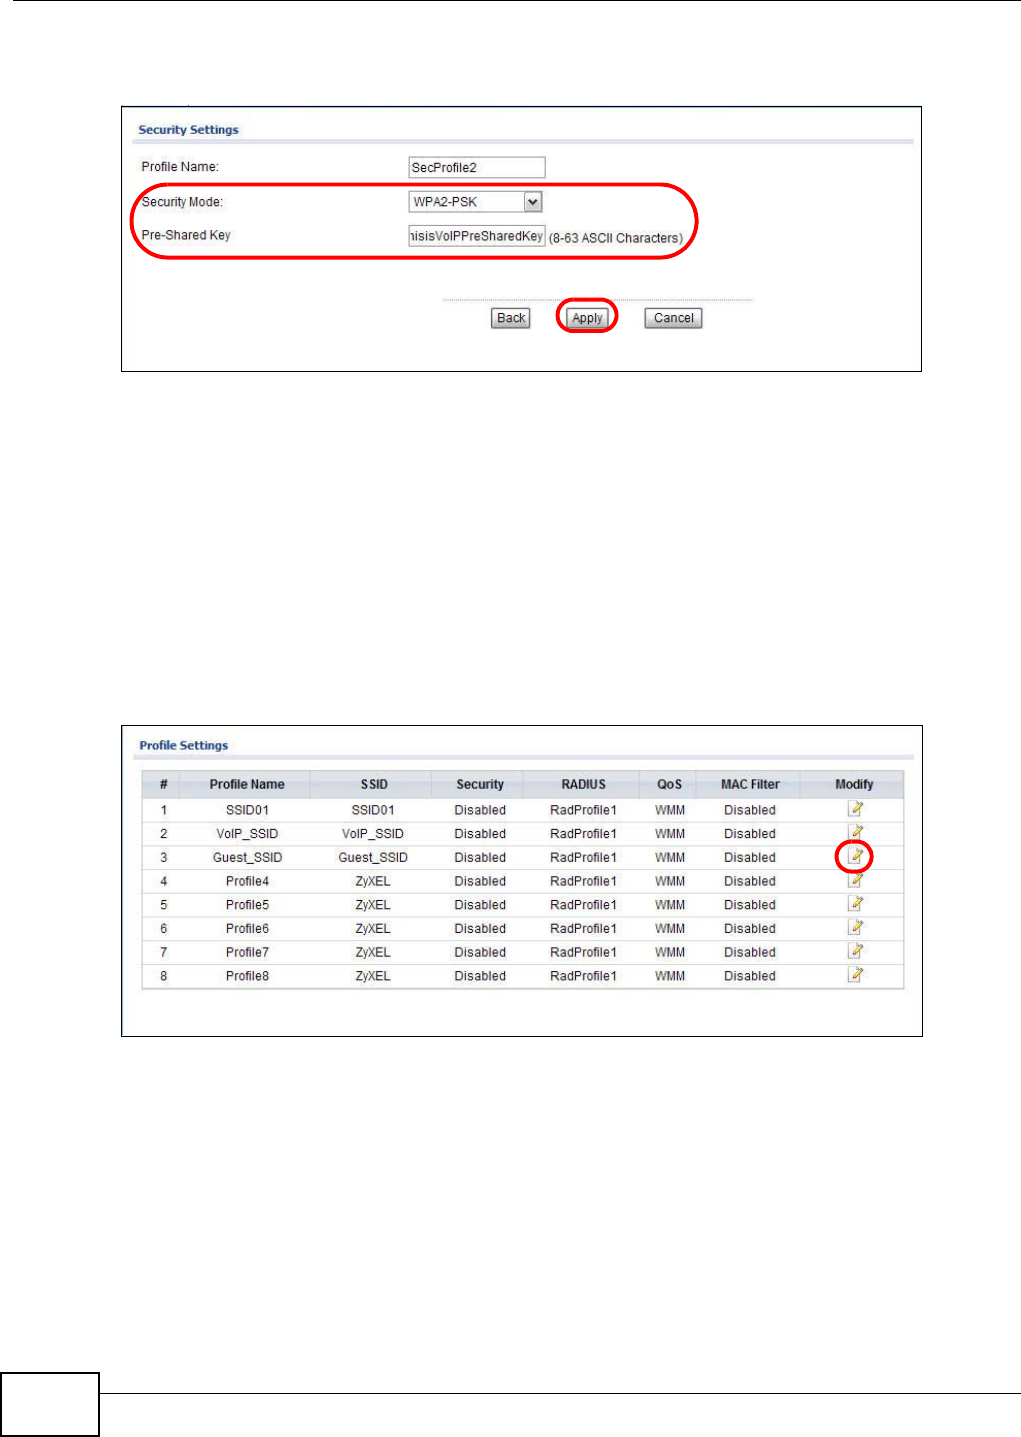Viewport: 1021px width, 1437px height.
Task: Click the Profile5 name cell
Action: 247,905
